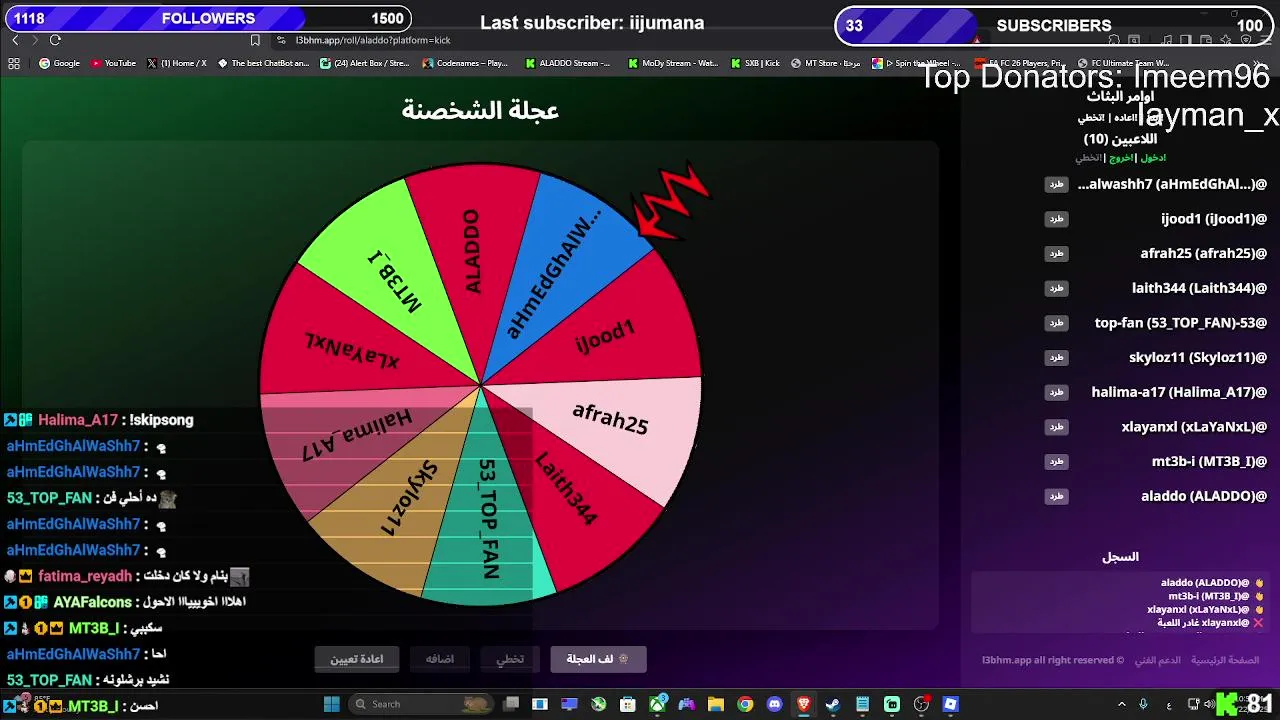Kick player aHmEdGhAlWaShh7 with طرد button
Image resolution: width=1280 pixels, height=720 pixels.
click(x=1056, y=184)
